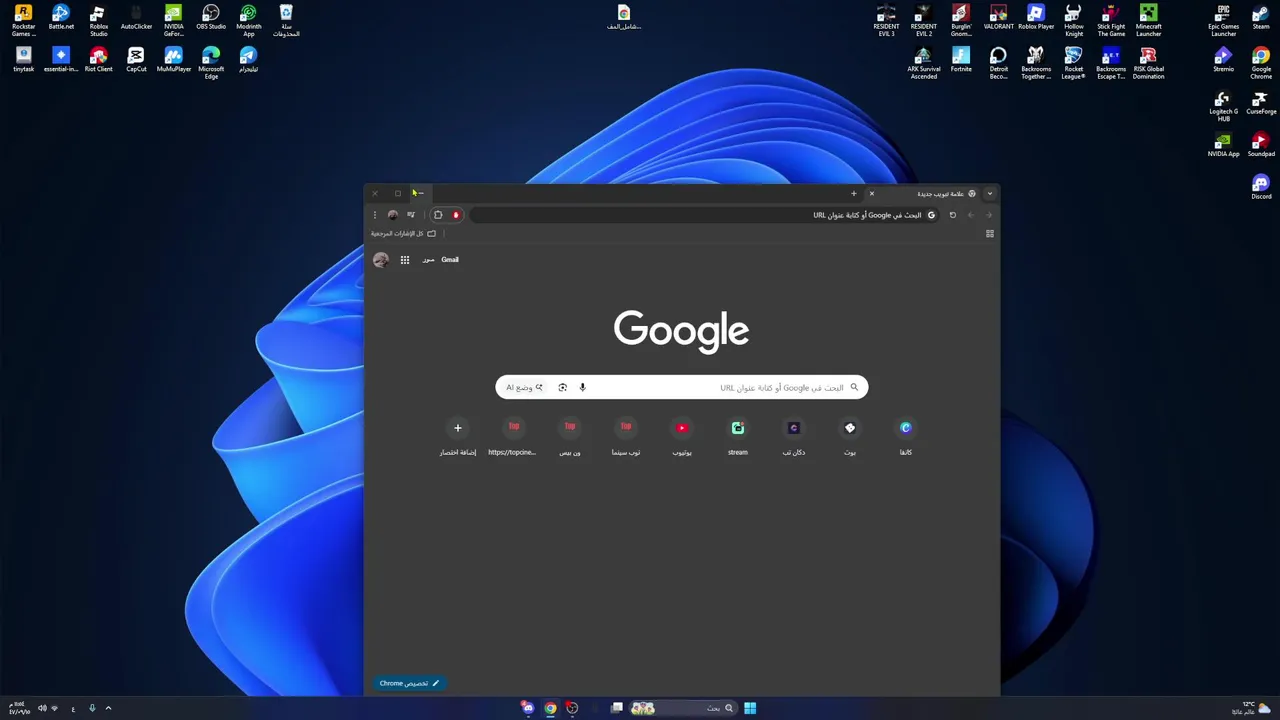Open the Images link next to Gmail
The height and width of the screenshot is (720, 1280).
coord(428,260)
